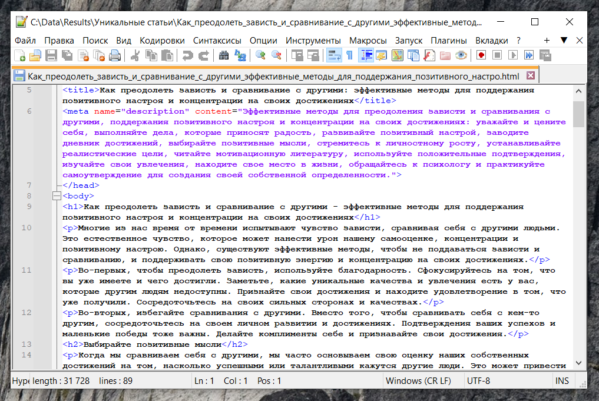Viewport: 599px width, 401px height.
Task: Toggle INS insert mode in status bar
Action: (x=562, y=381)
